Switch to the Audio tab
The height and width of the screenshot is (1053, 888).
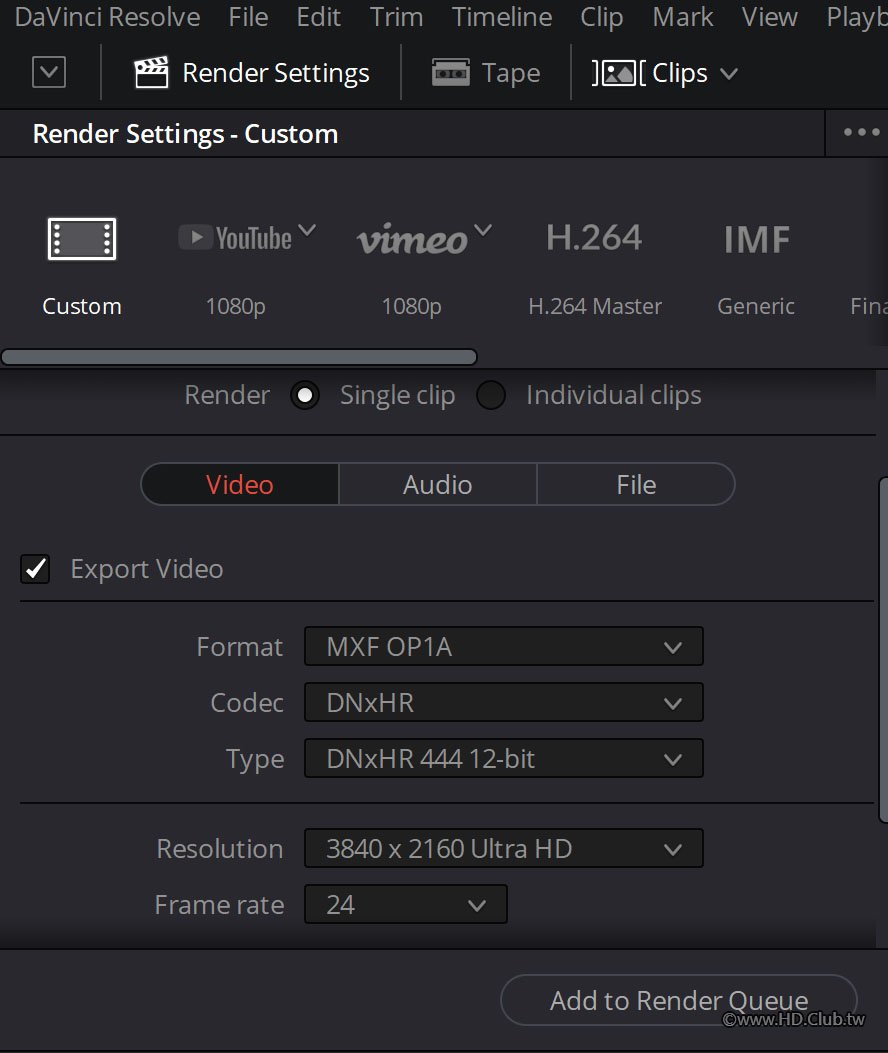[x=437, y=485]
